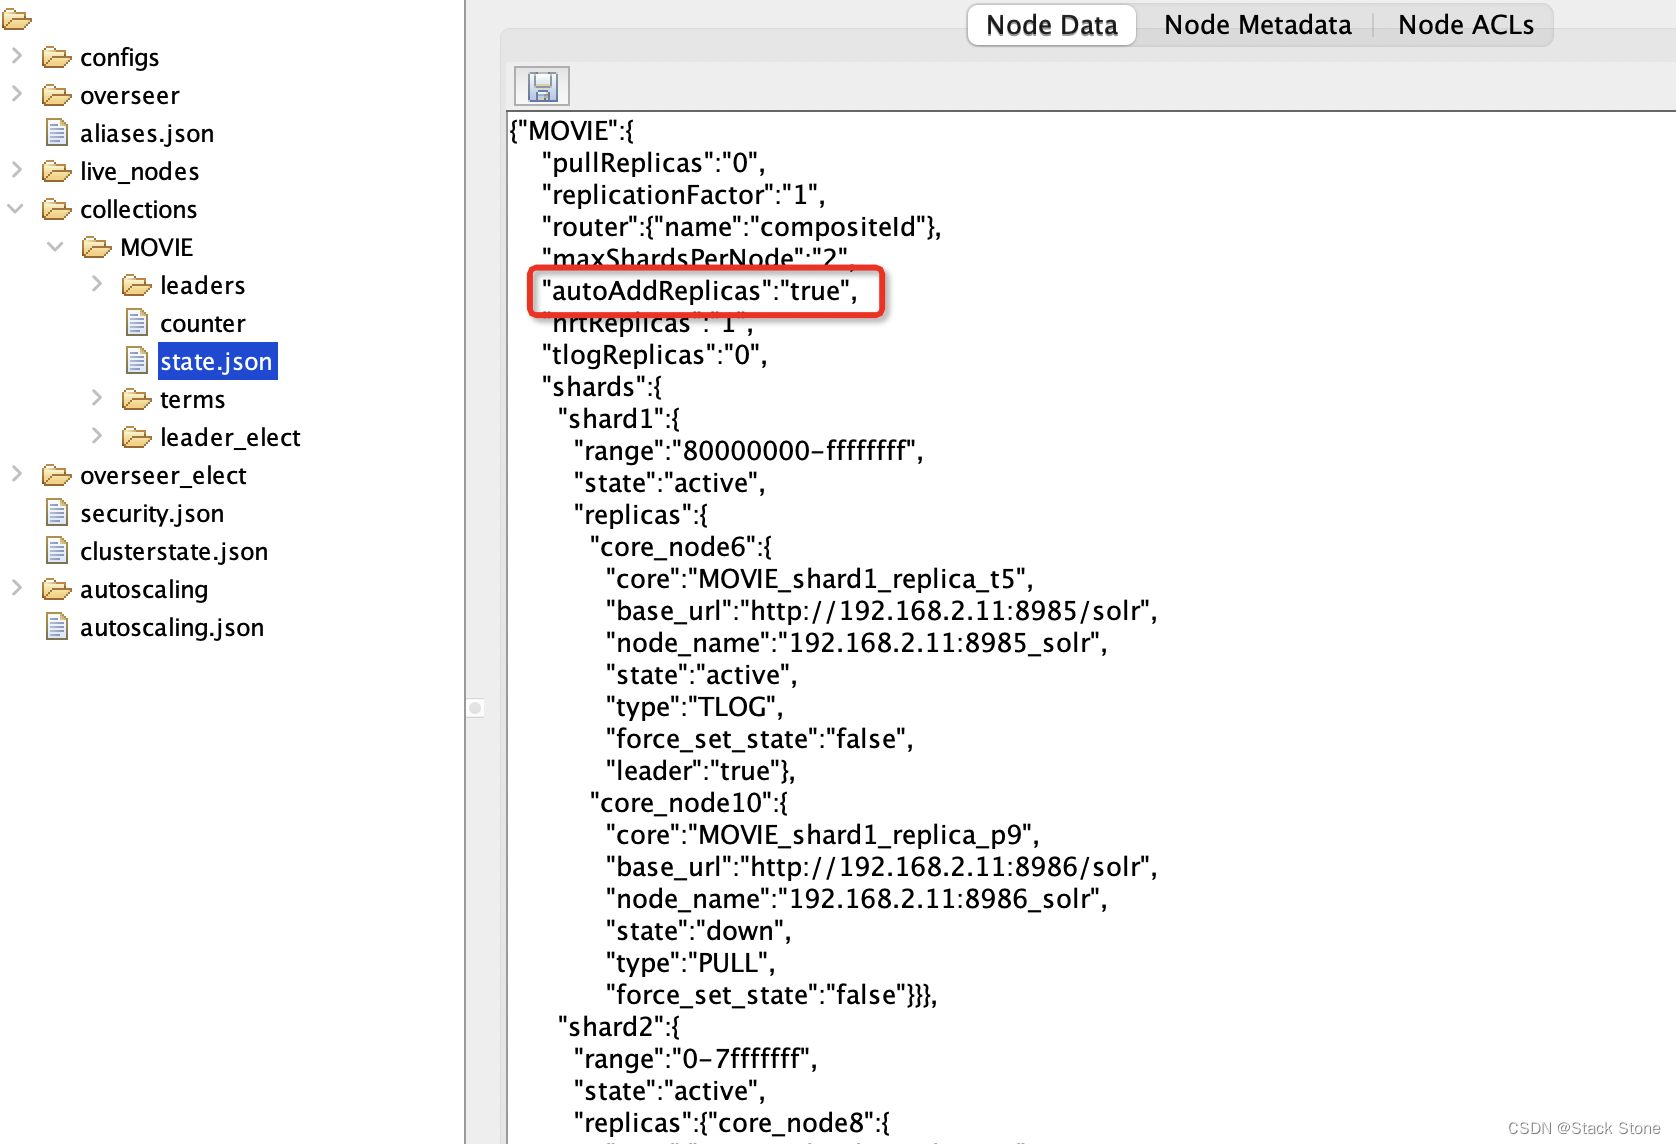Click the collections folder icon
Image resolution: width=1676 pixels, height=1144 pixels.
point(57,210)
